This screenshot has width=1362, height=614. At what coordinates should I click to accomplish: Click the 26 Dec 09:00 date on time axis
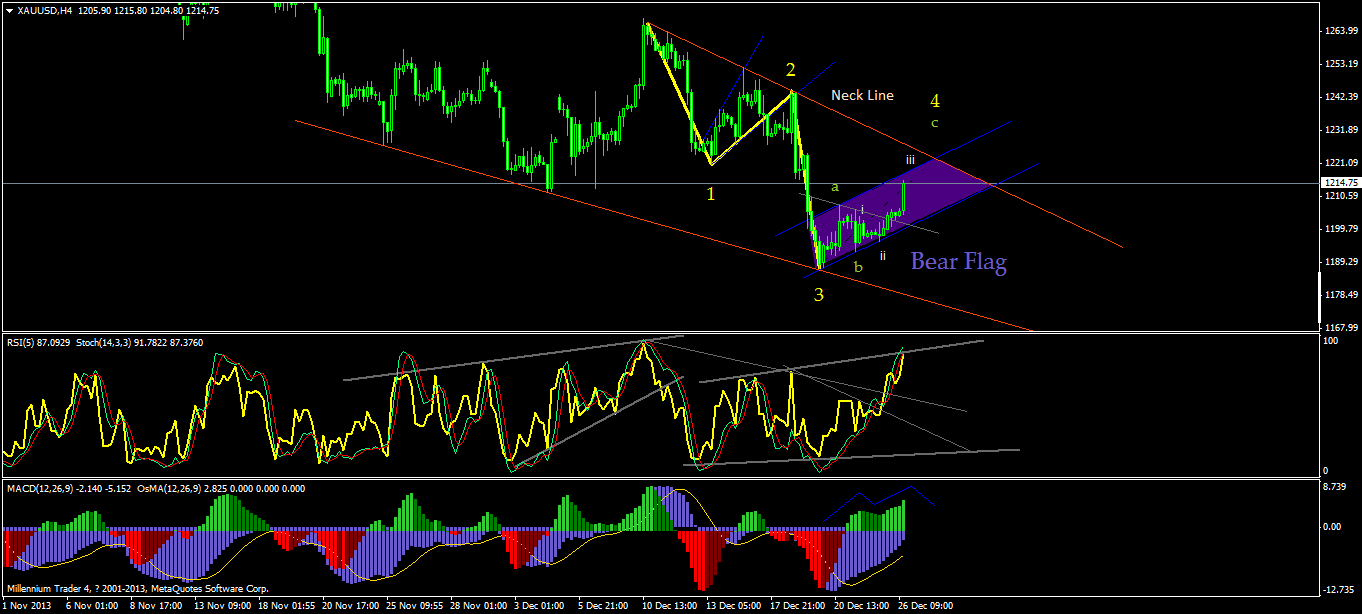[927, 605]
